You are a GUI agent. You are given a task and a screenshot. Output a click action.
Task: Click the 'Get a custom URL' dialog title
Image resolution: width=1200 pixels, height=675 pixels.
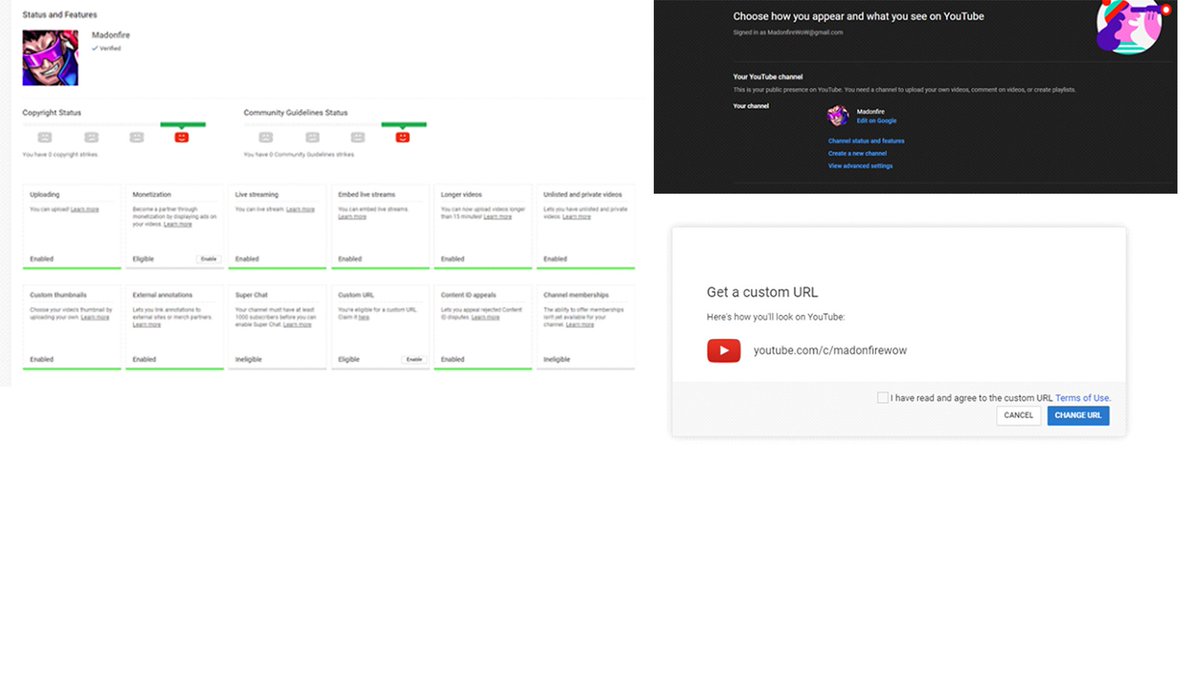pos(763,292)
